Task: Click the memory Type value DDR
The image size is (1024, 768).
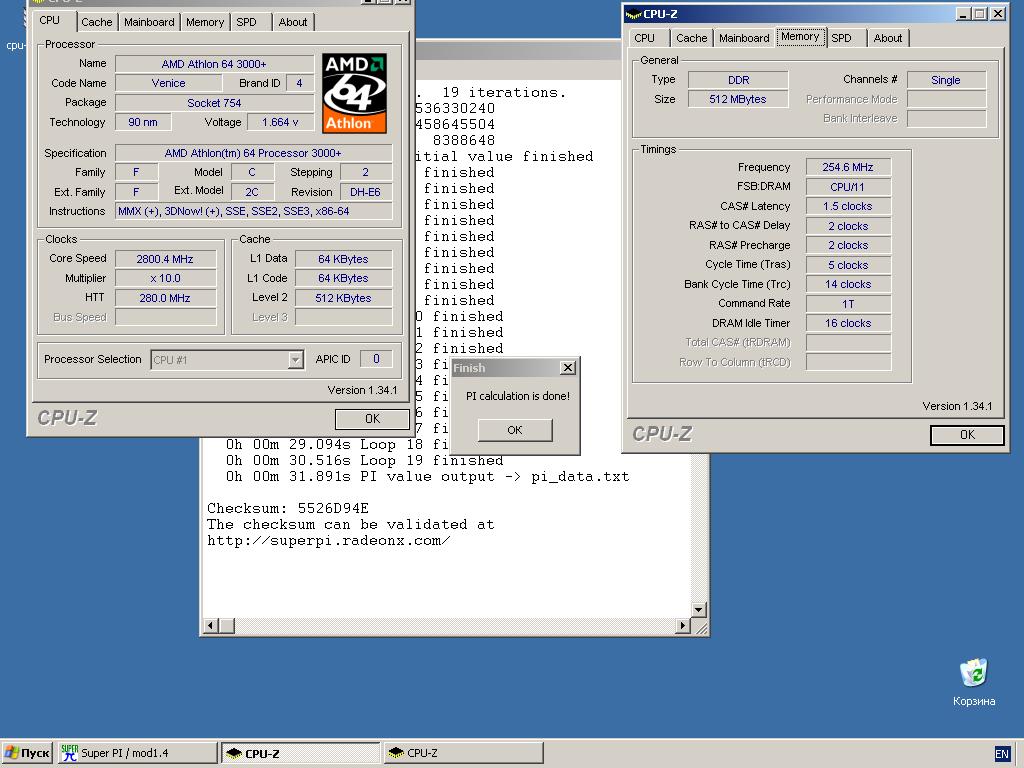Action: coord(739,80)
